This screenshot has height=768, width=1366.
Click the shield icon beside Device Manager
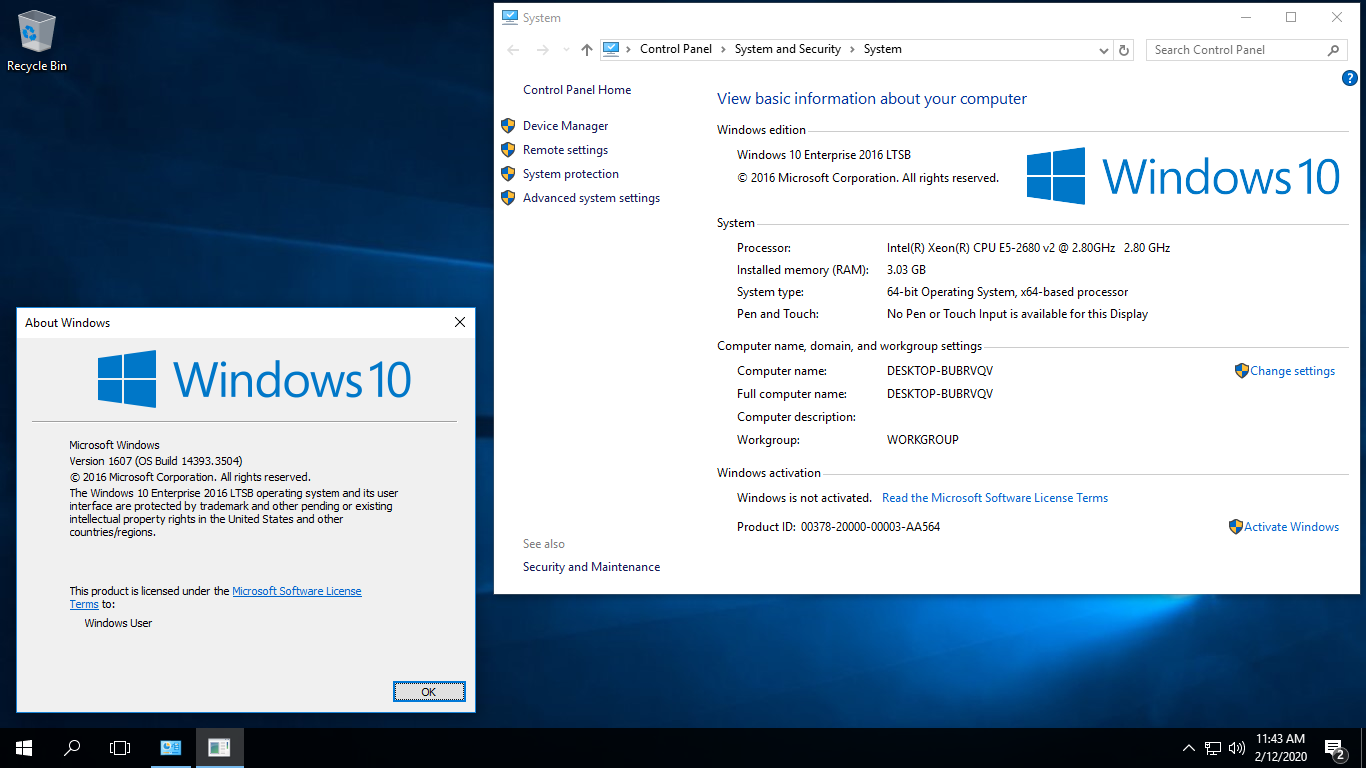click(x=508, y=126)
